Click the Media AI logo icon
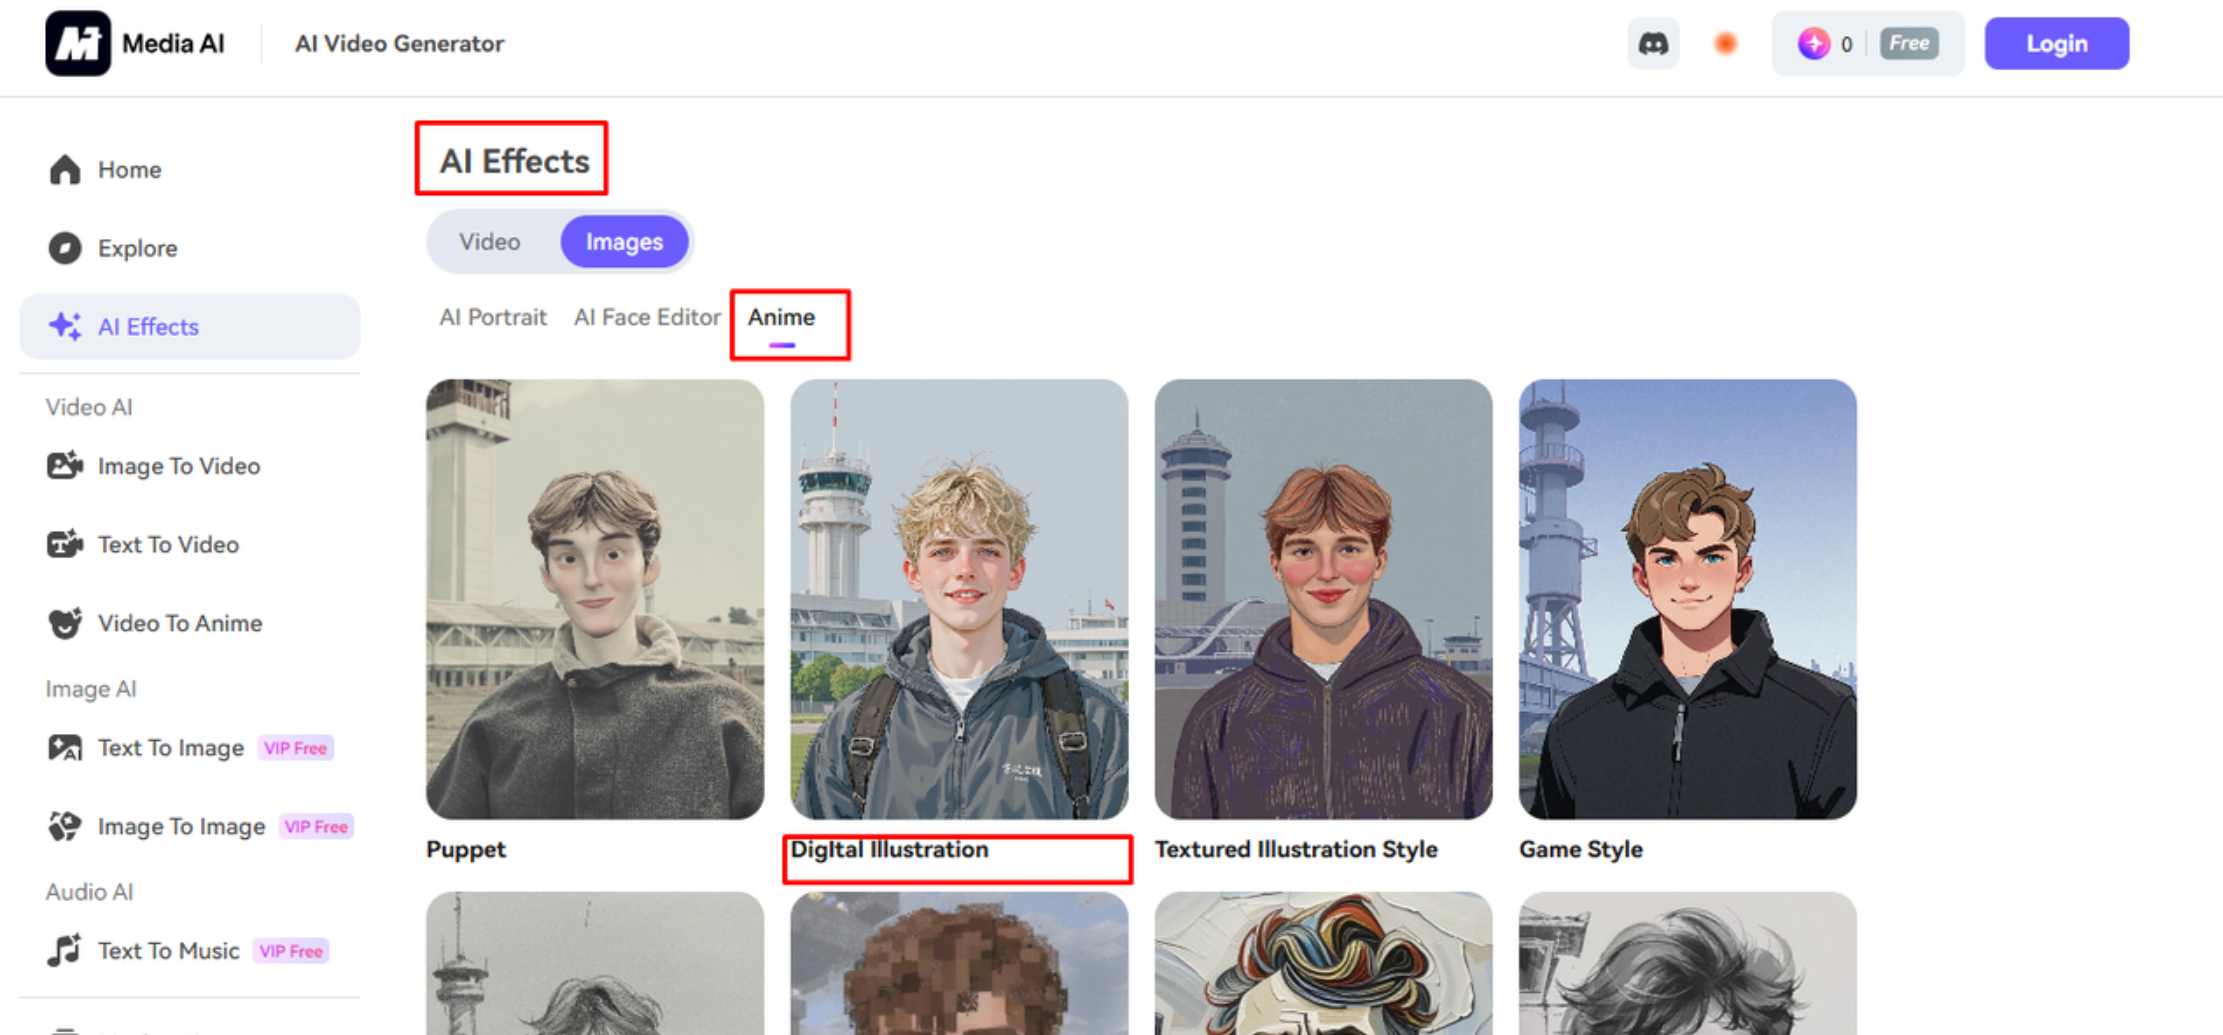Image resolution: width=2223 pixels, height=1035 pixels. [77, 44]
